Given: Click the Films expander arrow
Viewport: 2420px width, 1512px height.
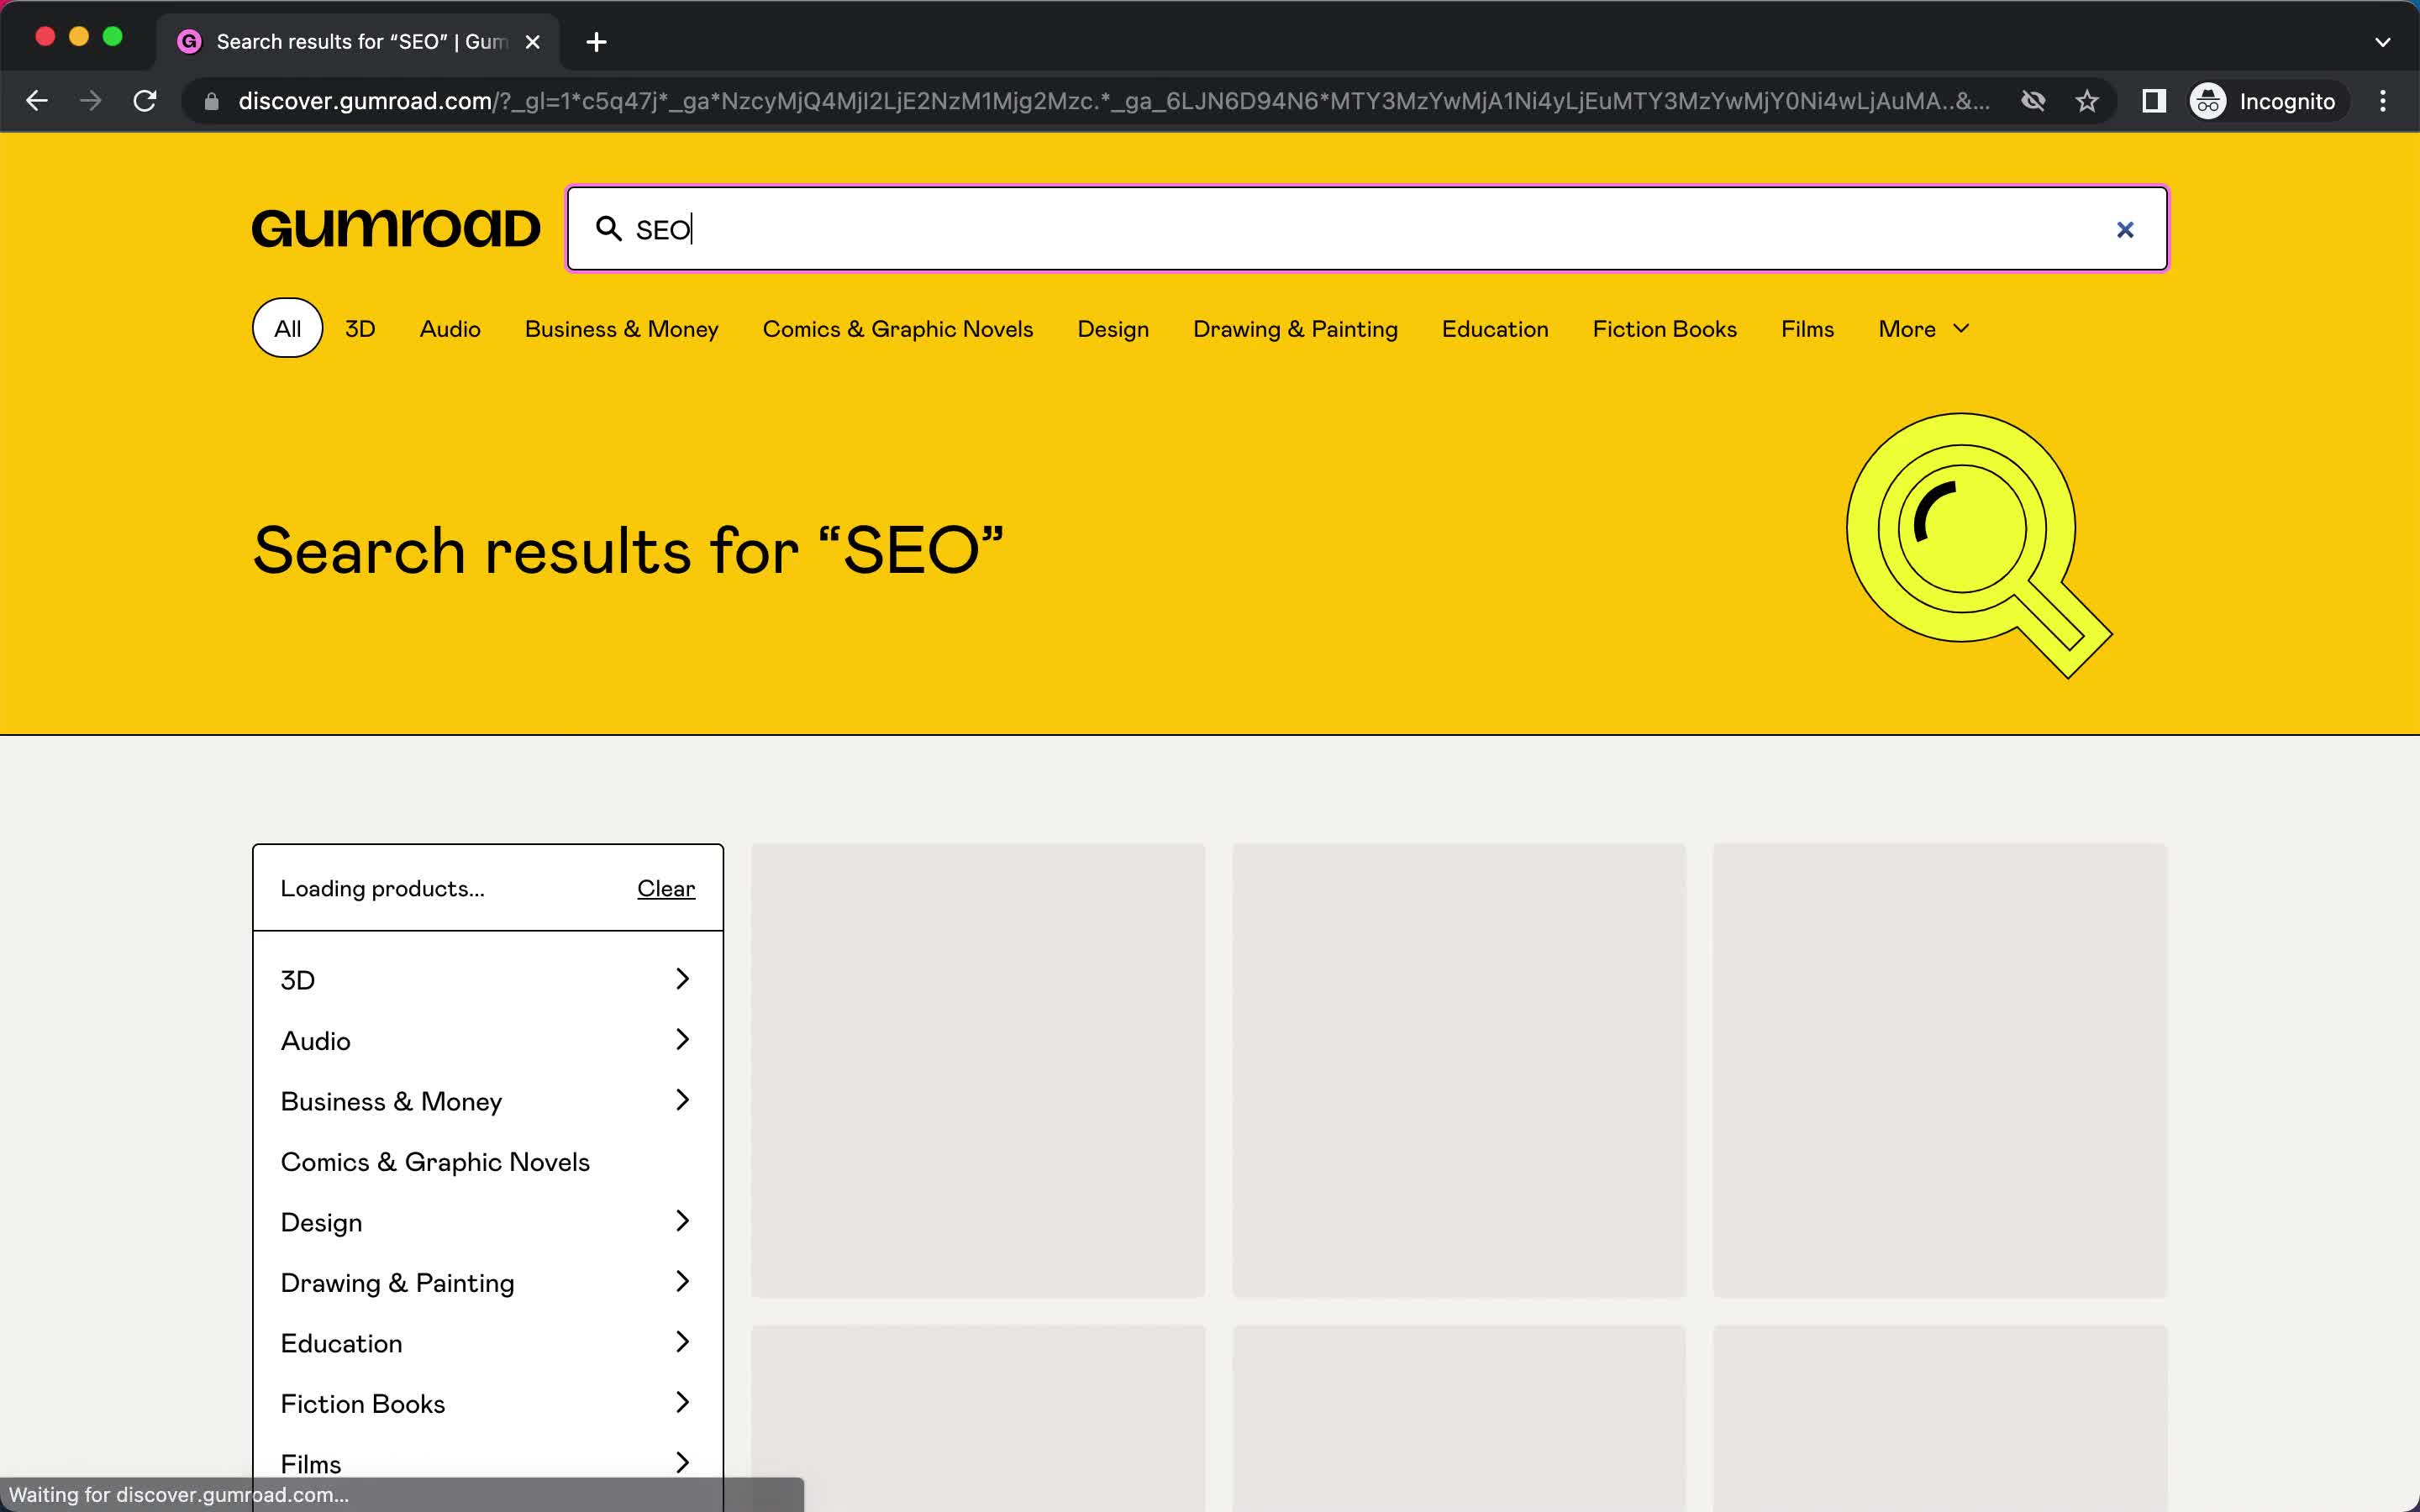Looking at the screenshot, I should pyautogui.click(x=681, y=1462).
